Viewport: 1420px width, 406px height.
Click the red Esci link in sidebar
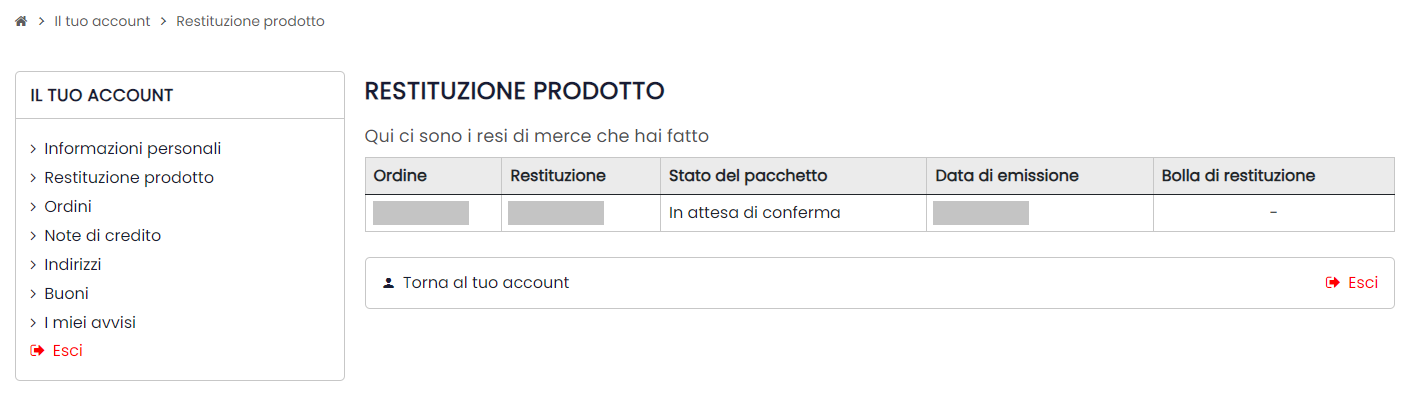(67, 351)
